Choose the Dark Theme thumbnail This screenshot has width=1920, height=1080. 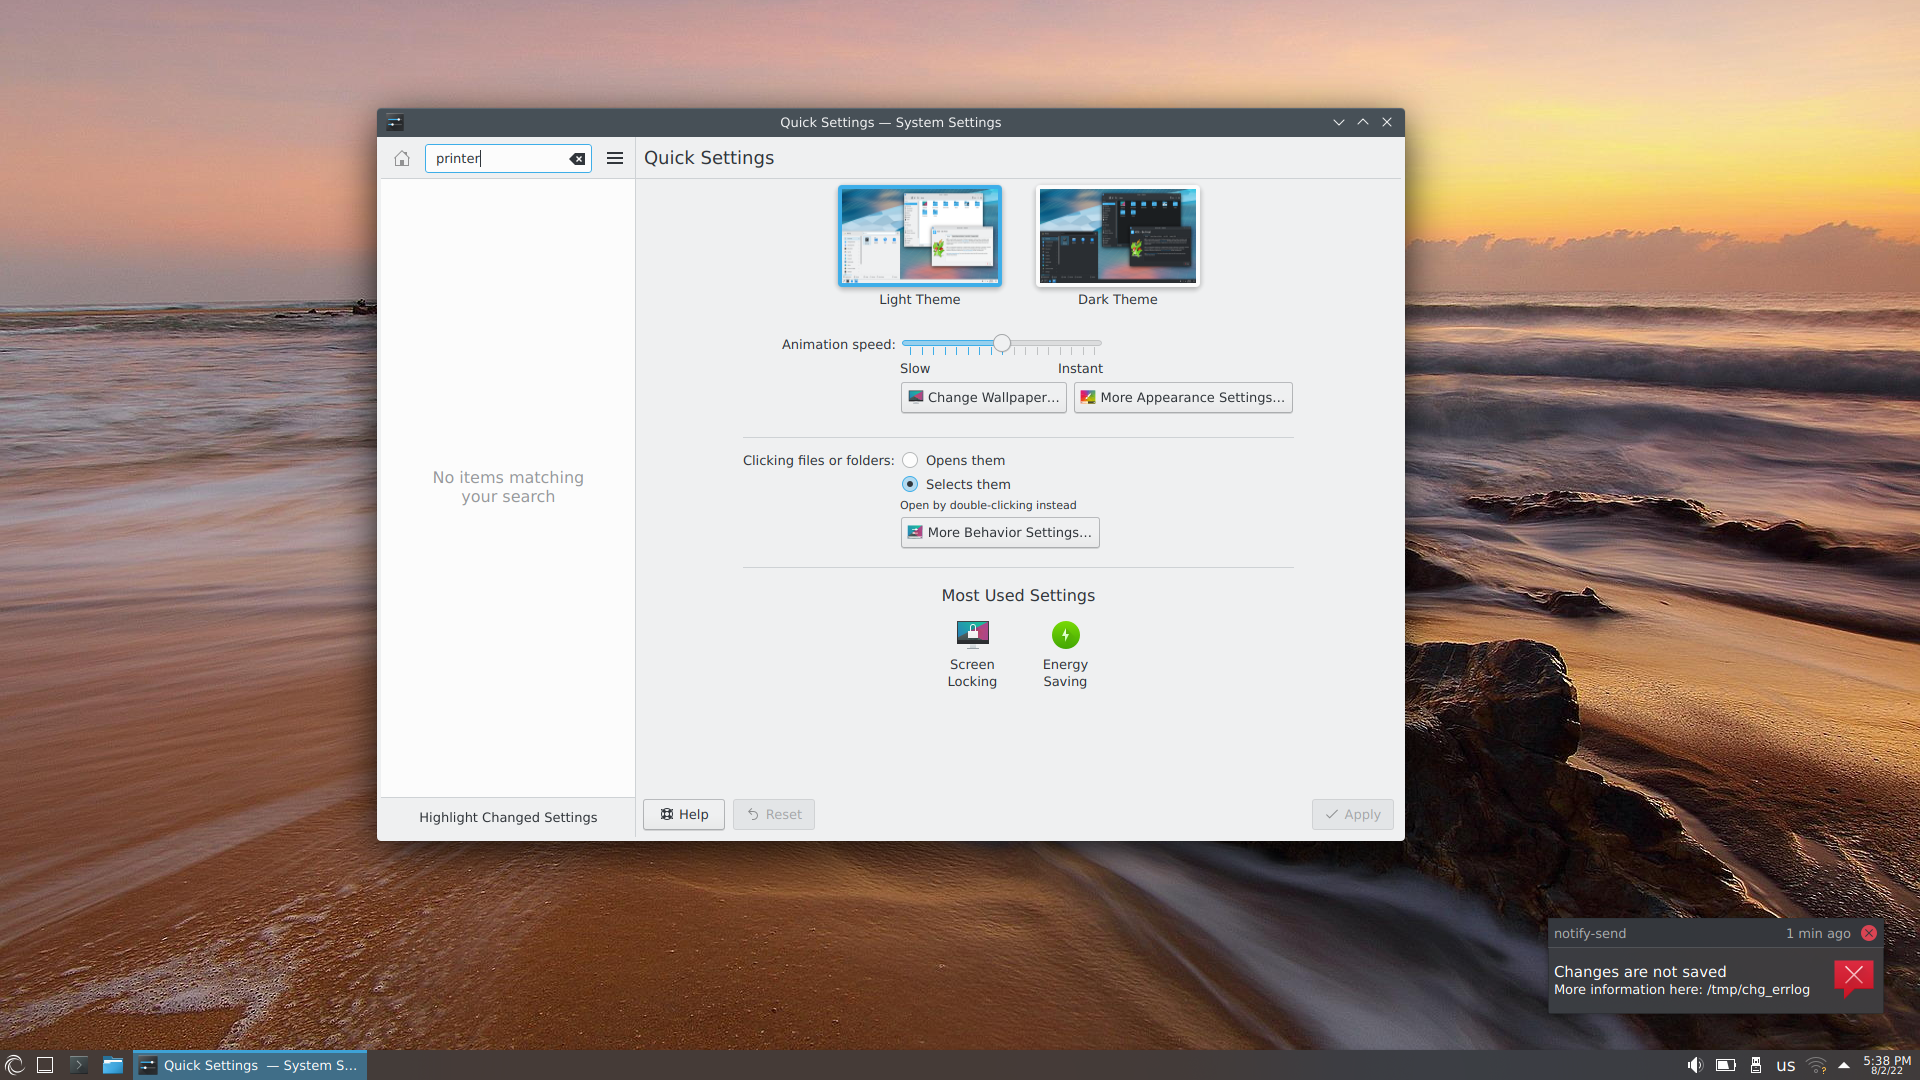tap(1118, 236)
